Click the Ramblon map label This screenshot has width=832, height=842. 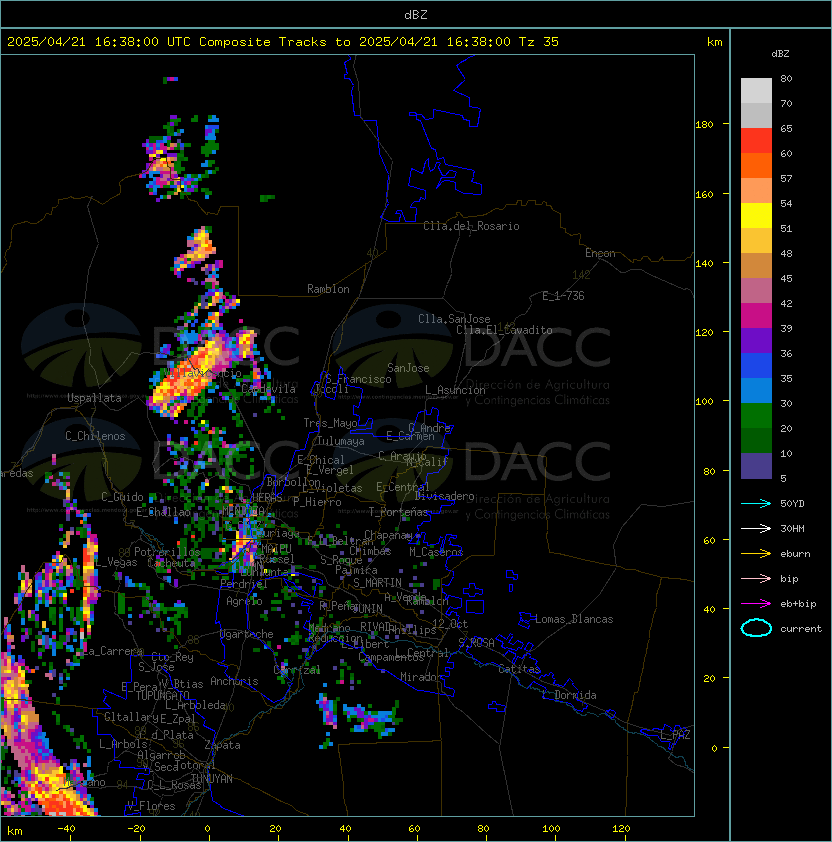(328, 289)
